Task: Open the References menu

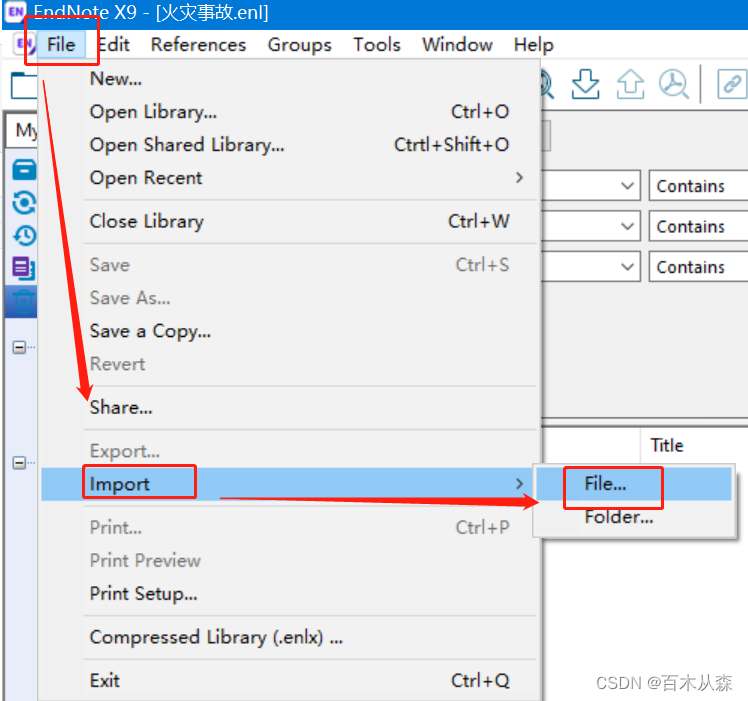Action: 198,45
